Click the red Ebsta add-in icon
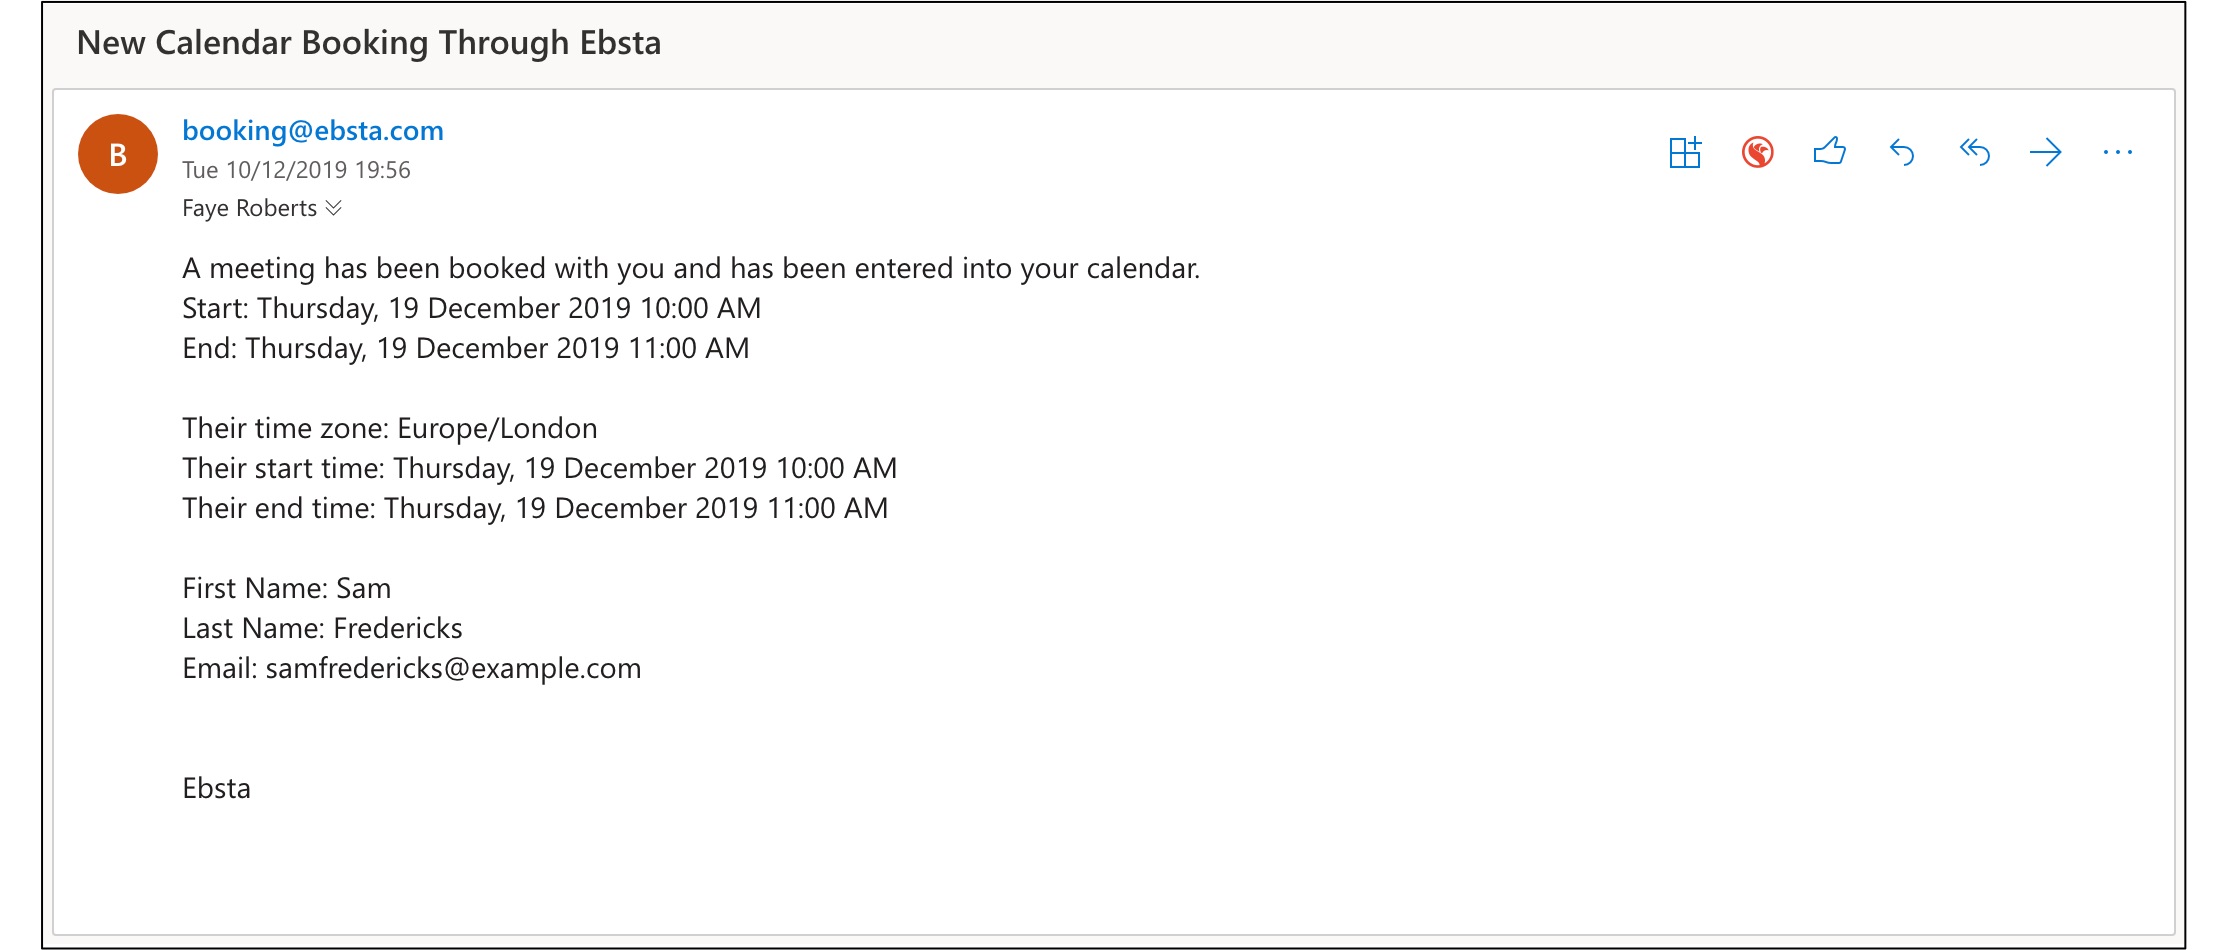This screenshot has width=2228, height=950. pos(1757,153)
